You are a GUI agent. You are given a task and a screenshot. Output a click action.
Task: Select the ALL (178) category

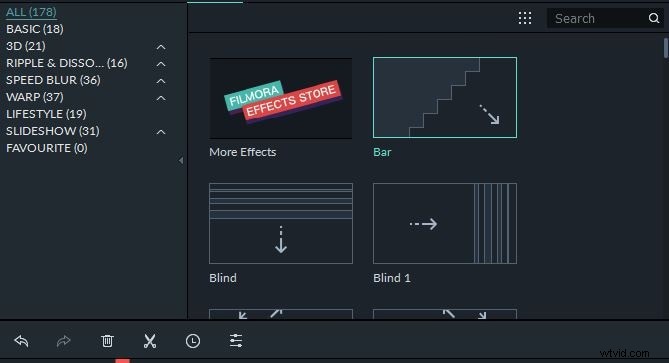(31, 12)
